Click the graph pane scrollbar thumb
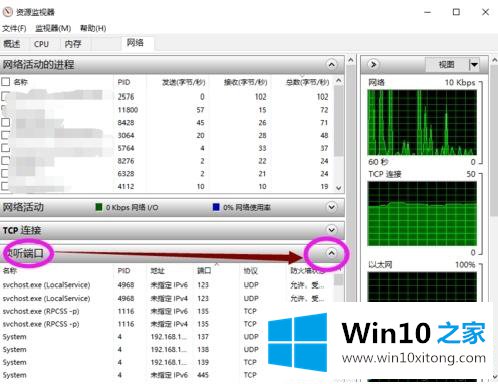Viewport: 498px width, 384px height. 494,141
